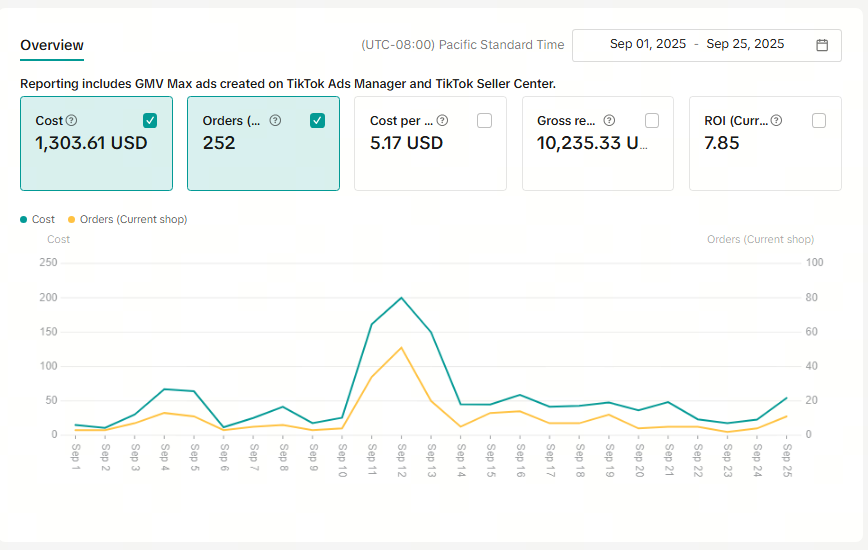Open the Sep 01 – Sep 25 date picker

(707, 45)
